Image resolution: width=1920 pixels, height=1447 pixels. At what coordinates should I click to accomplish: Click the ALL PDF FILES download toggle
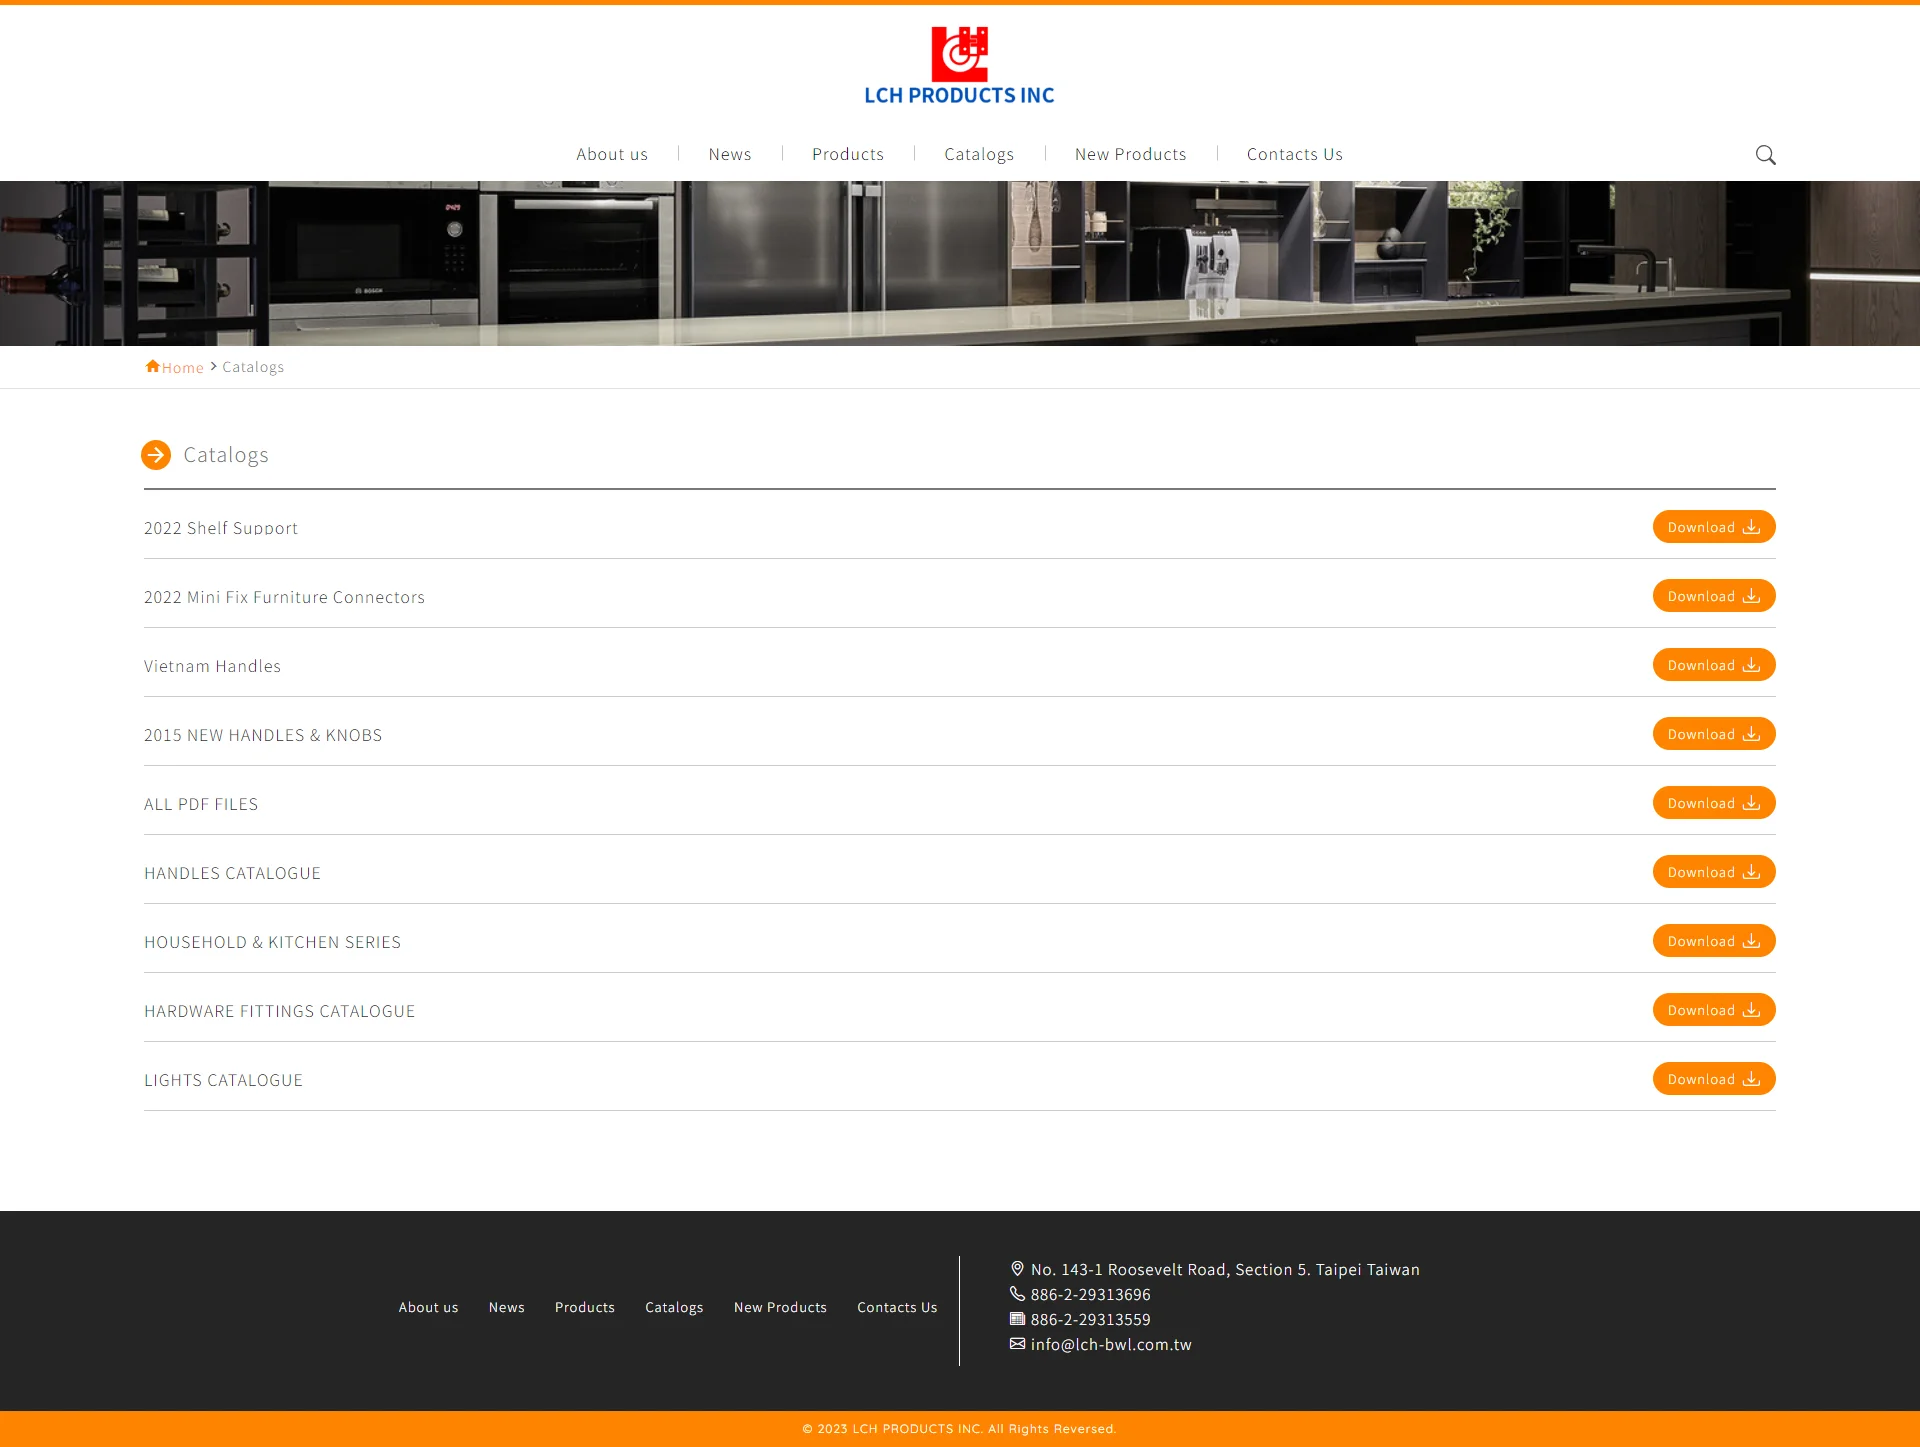point(1713,803)
